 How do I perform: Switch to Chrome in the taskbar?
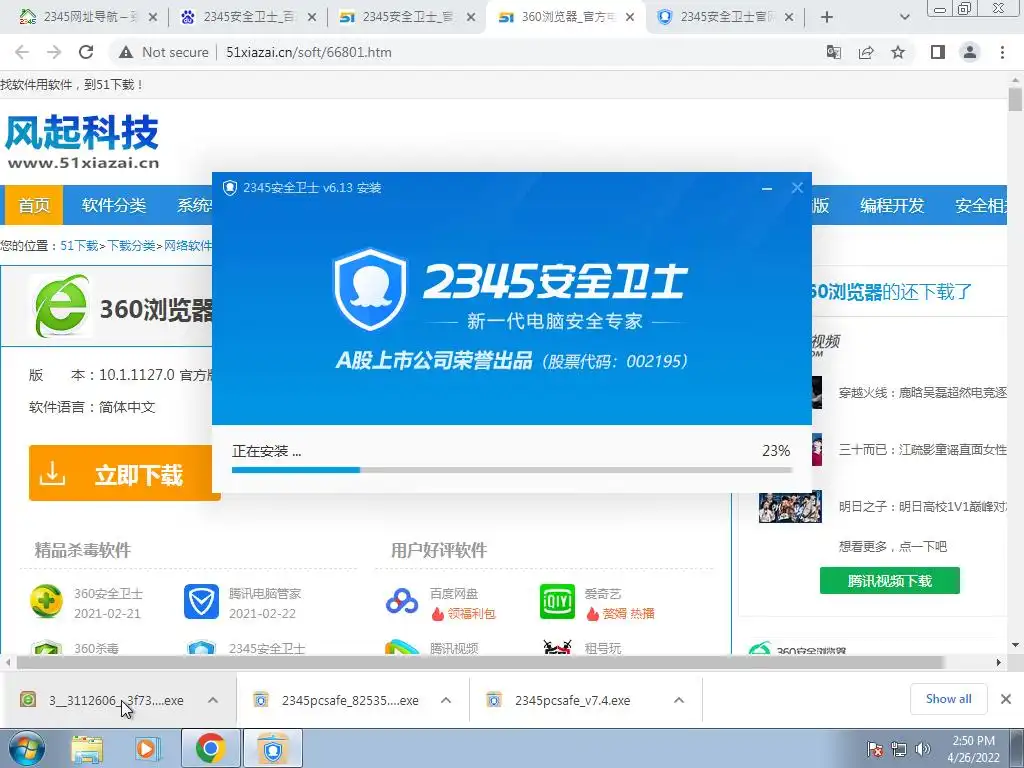(x=210, y=749)
